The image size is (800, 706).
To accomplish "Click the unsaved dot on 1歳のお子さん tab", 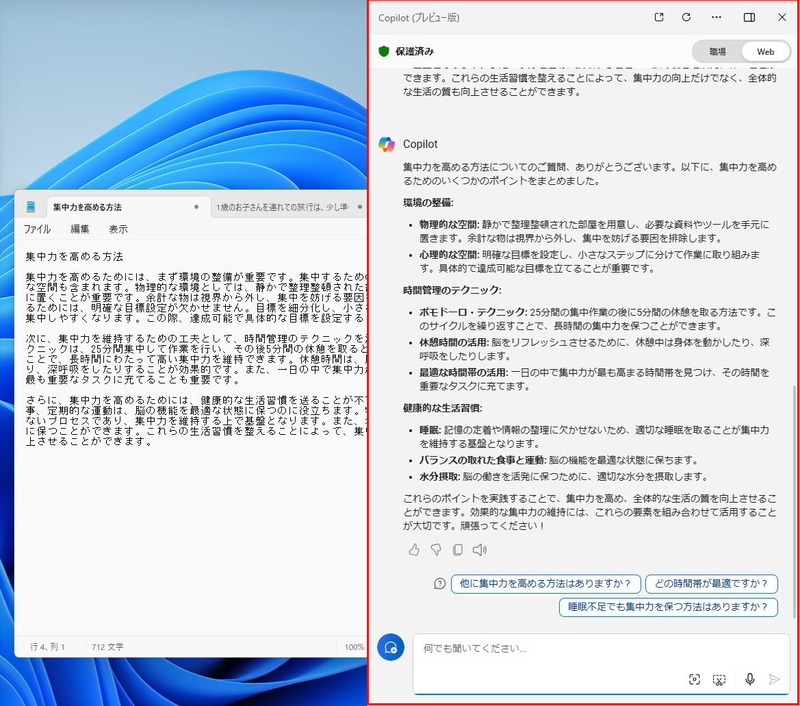I will 360,207.
